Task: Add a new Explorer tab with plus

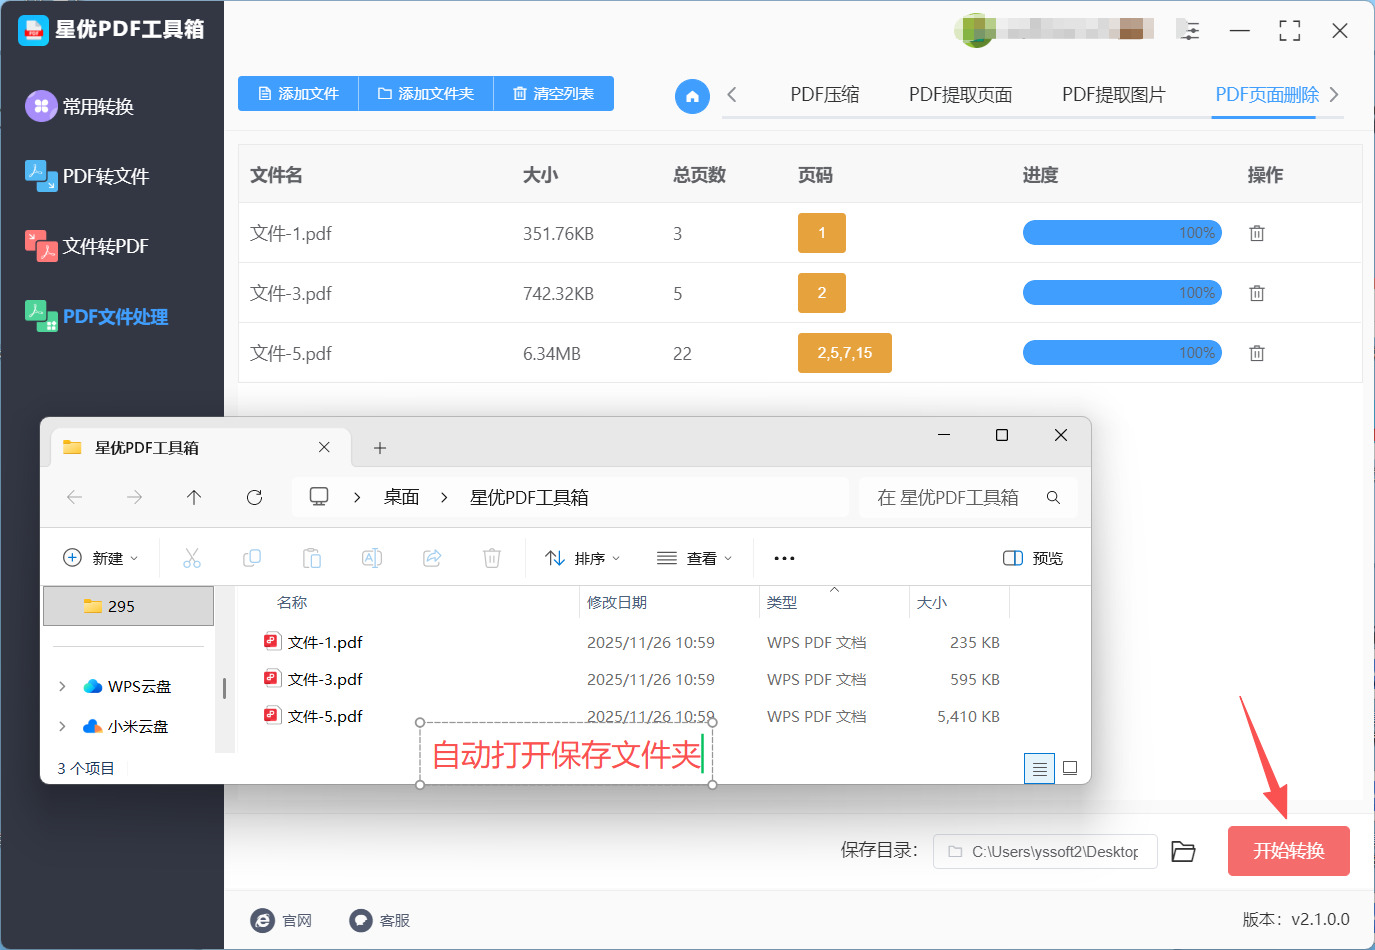Action: pos(380,448)
